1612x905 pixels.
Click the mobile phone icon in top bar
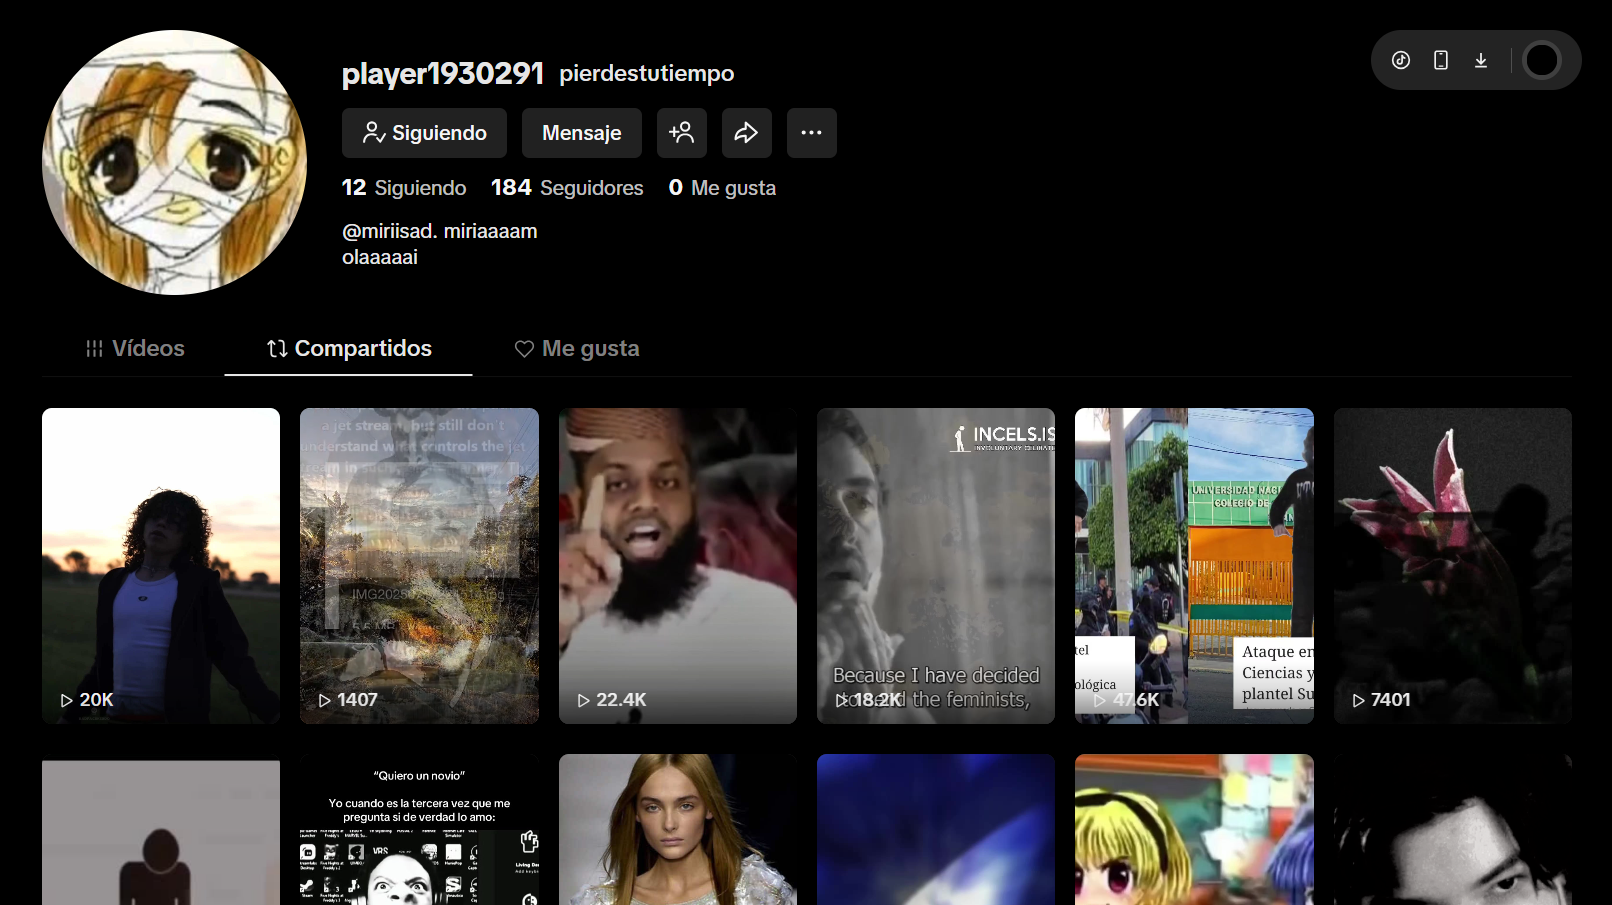[1441, 60]
